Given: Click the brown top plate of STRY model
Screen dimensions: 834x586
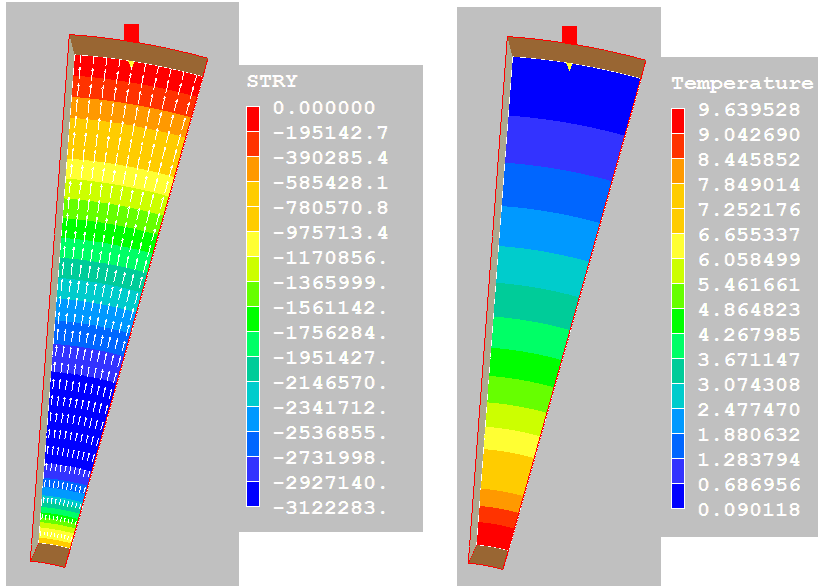Looking at the screenshot, I should pyautogui.click(x=139, y=52).
